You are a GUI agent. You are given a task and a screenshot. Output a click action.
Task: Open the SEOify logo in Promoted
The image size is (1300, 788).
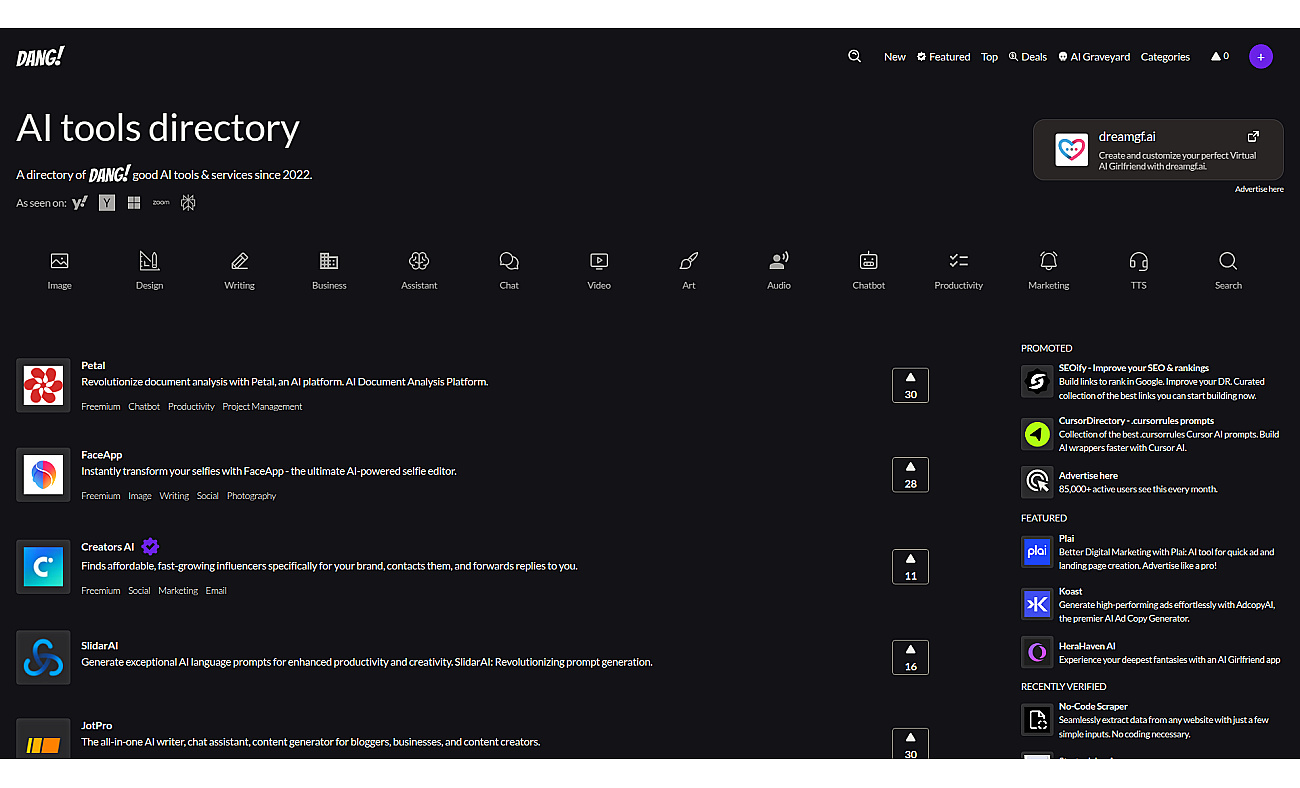click(1037, 381)
